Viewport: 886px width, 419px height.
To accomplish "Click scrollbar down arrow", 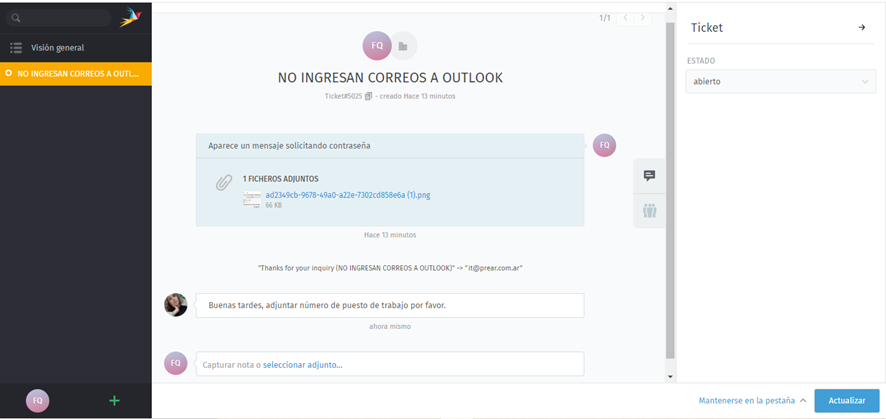I will [670, 377].
